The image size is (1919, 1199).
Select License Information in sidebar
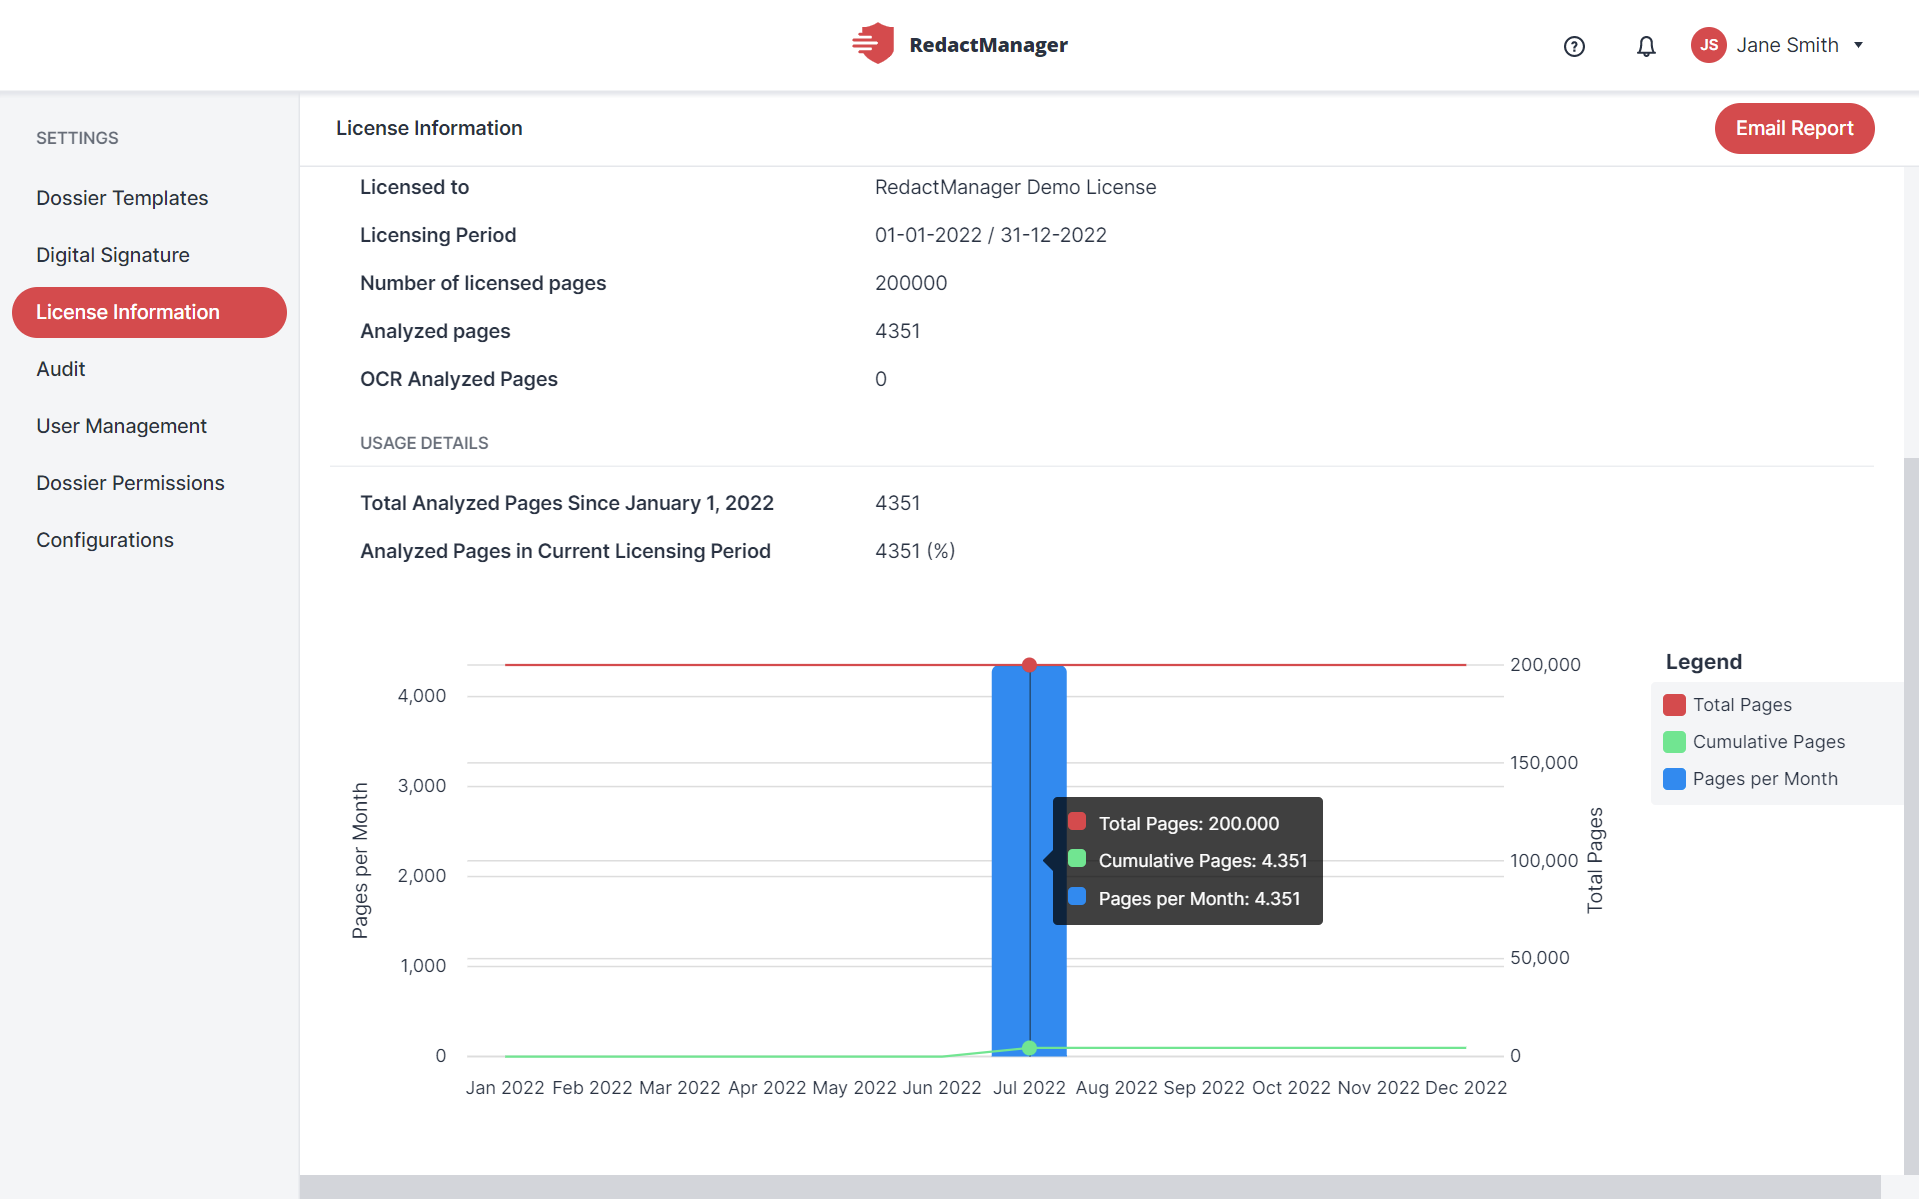pyautogui.click(x=149, y=312)
